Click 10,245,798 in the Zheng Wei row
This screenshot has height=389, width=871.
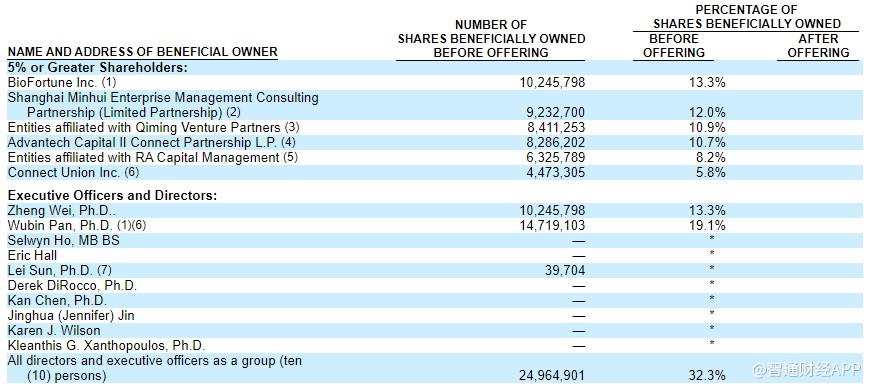(x=552, y=211)
